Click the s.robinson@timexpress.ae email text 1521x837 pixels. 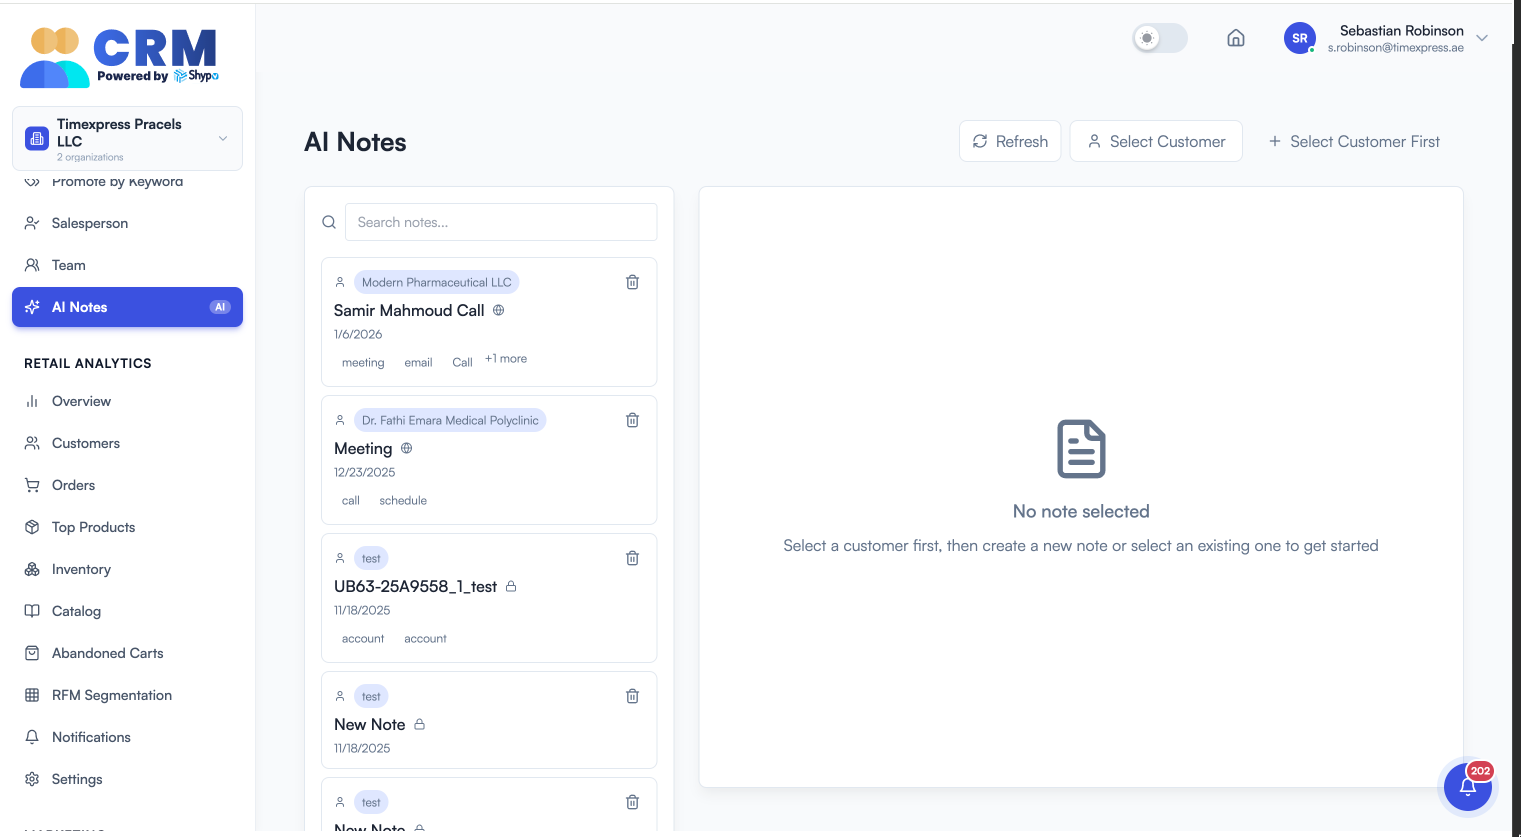1395,48
